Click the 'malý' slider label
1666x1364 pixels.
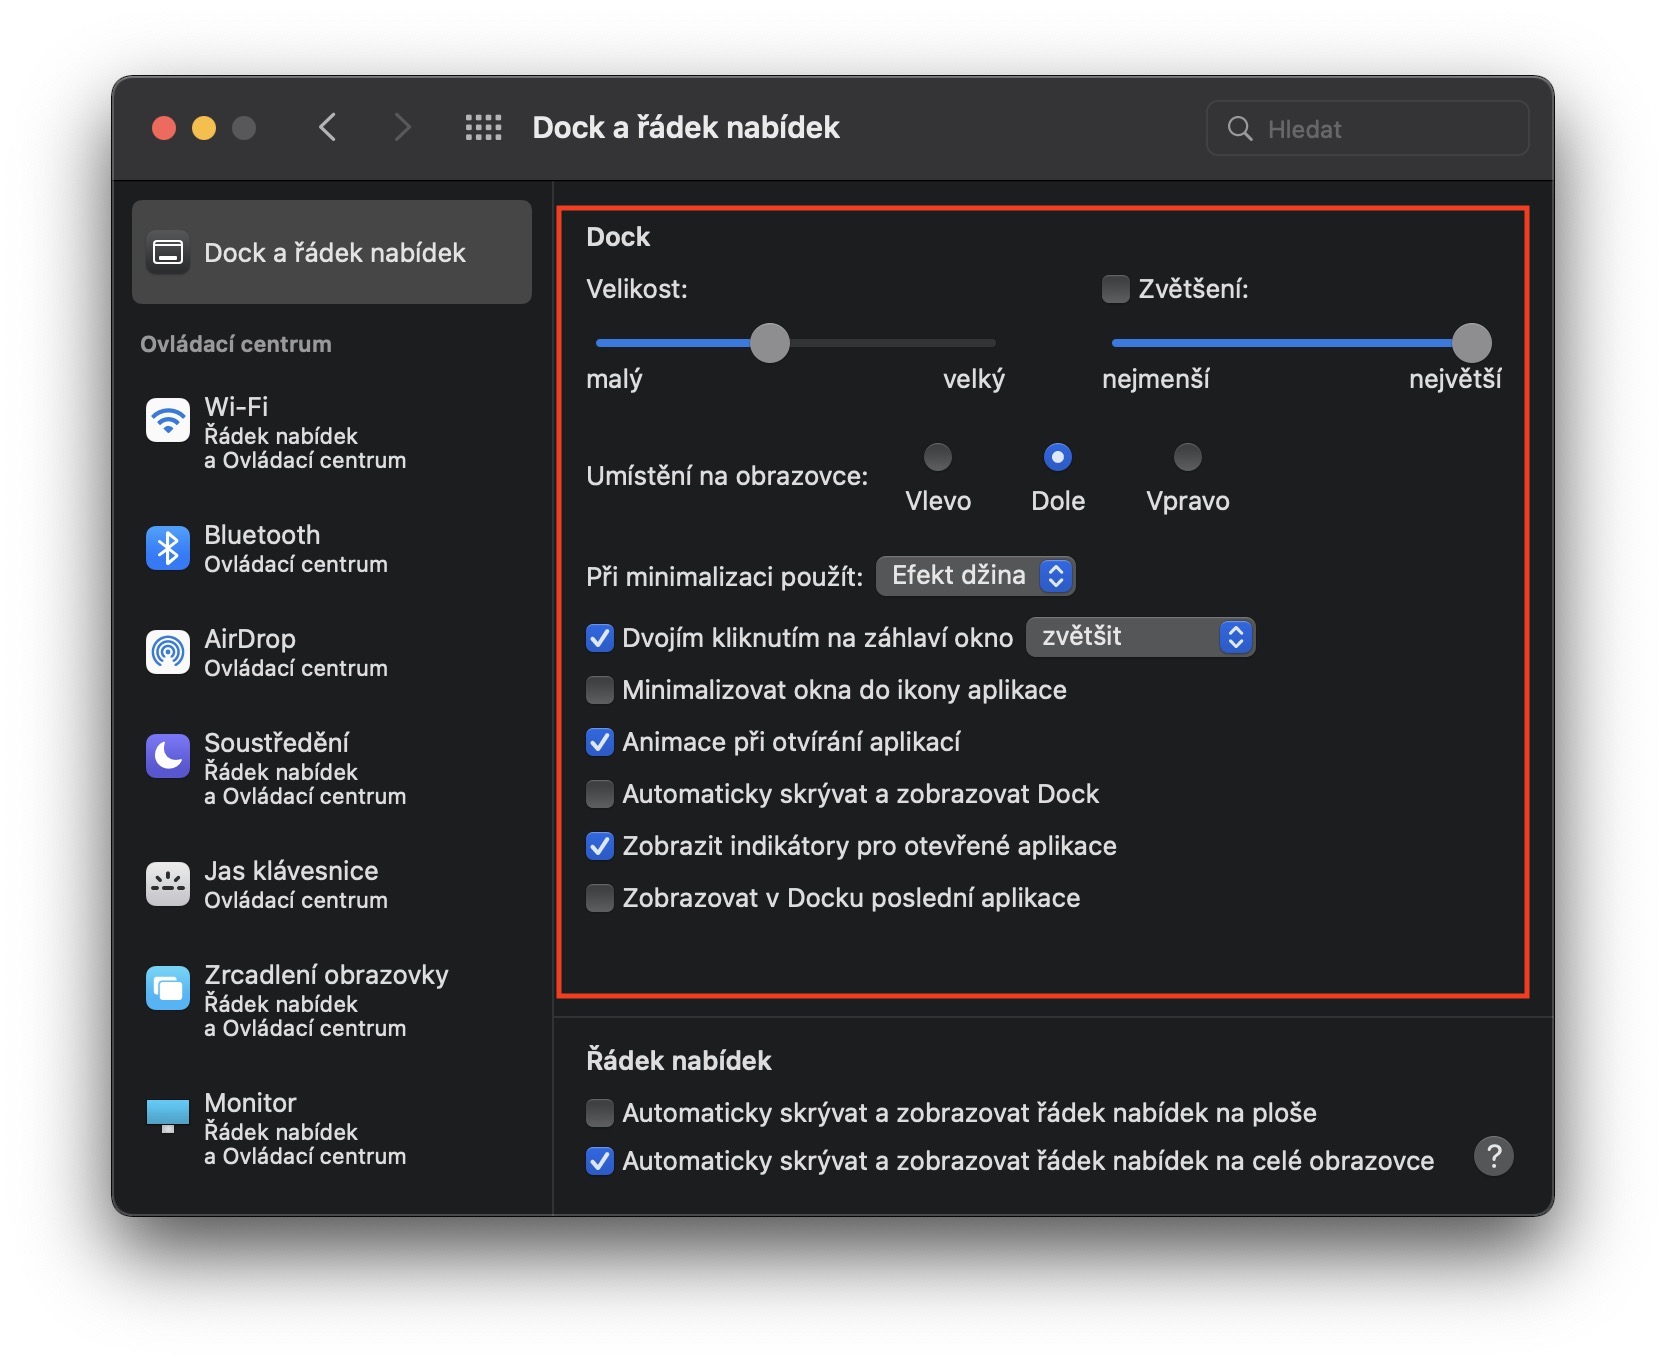(614, 379)
